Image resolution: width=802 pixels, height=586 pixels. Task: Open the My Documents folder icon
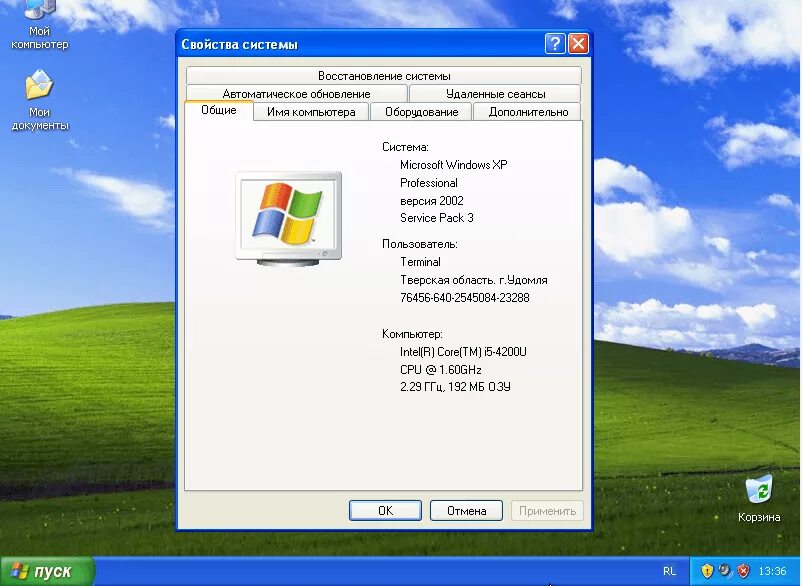click(39, 101)
